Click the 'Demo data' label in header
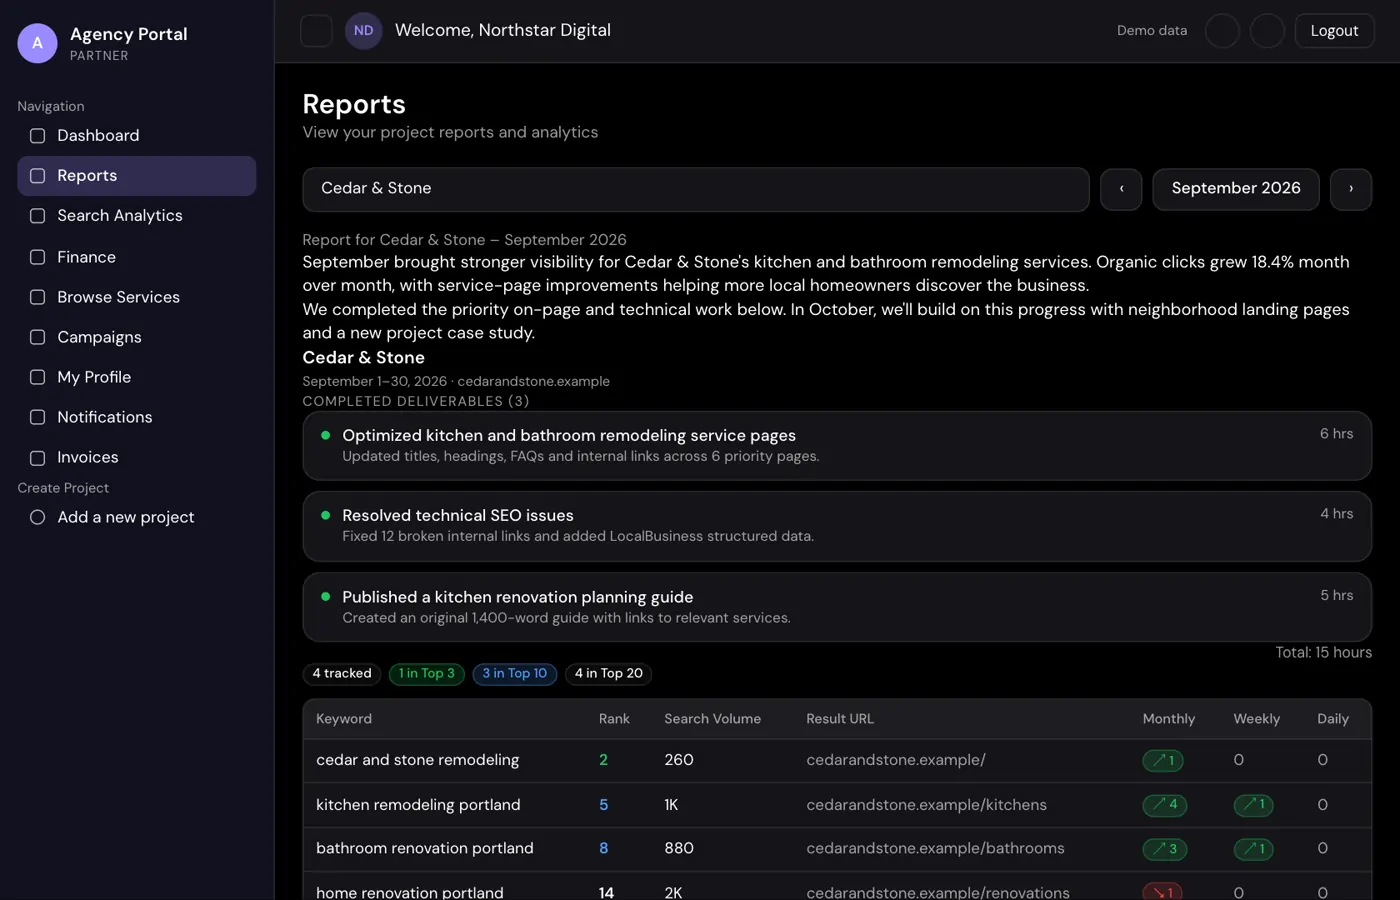Image resolution: width=1400 pixels, height=900 pixels. [x=1152, y=31]
